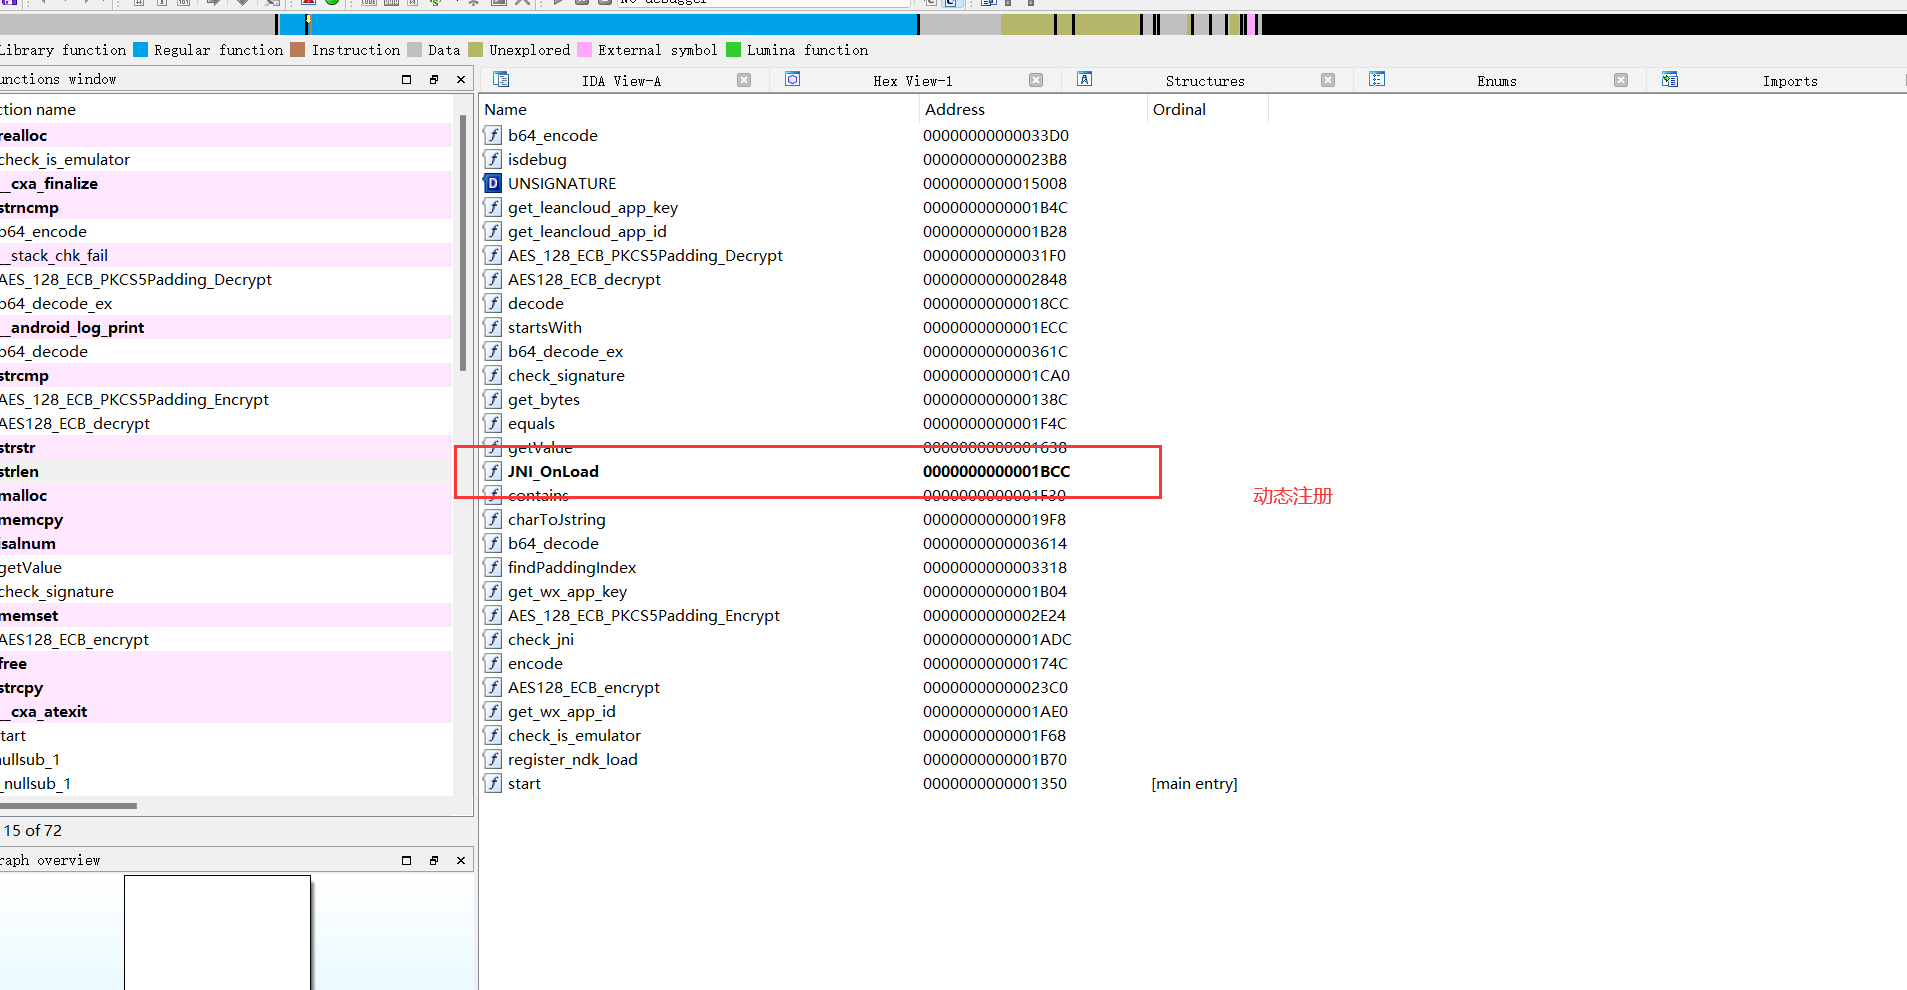Click the Regular function blue legend swatch
Image resolution: width=1907 pixels, height=990 pixels.
[x=141, y=50]
